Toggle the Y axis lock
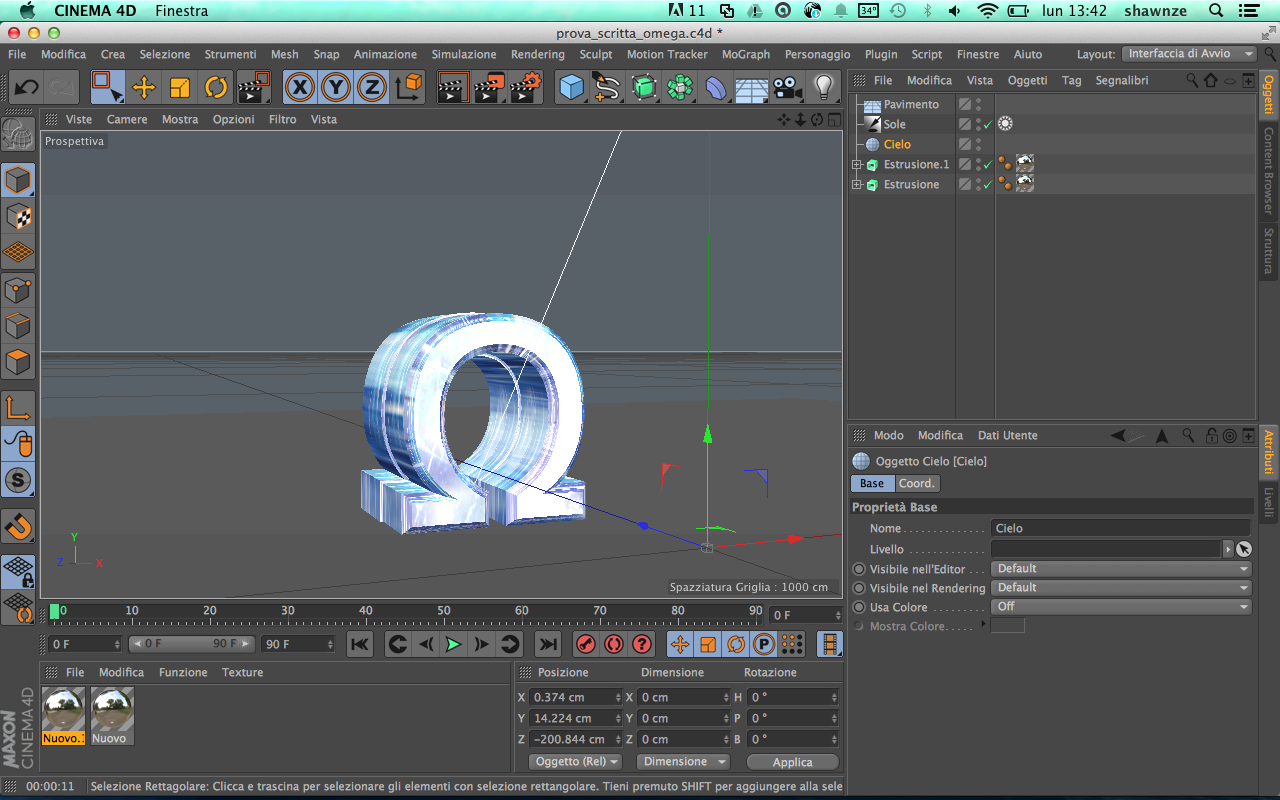Image resolution: width=1280 pixels, height=800 pixels. point(335,88)
